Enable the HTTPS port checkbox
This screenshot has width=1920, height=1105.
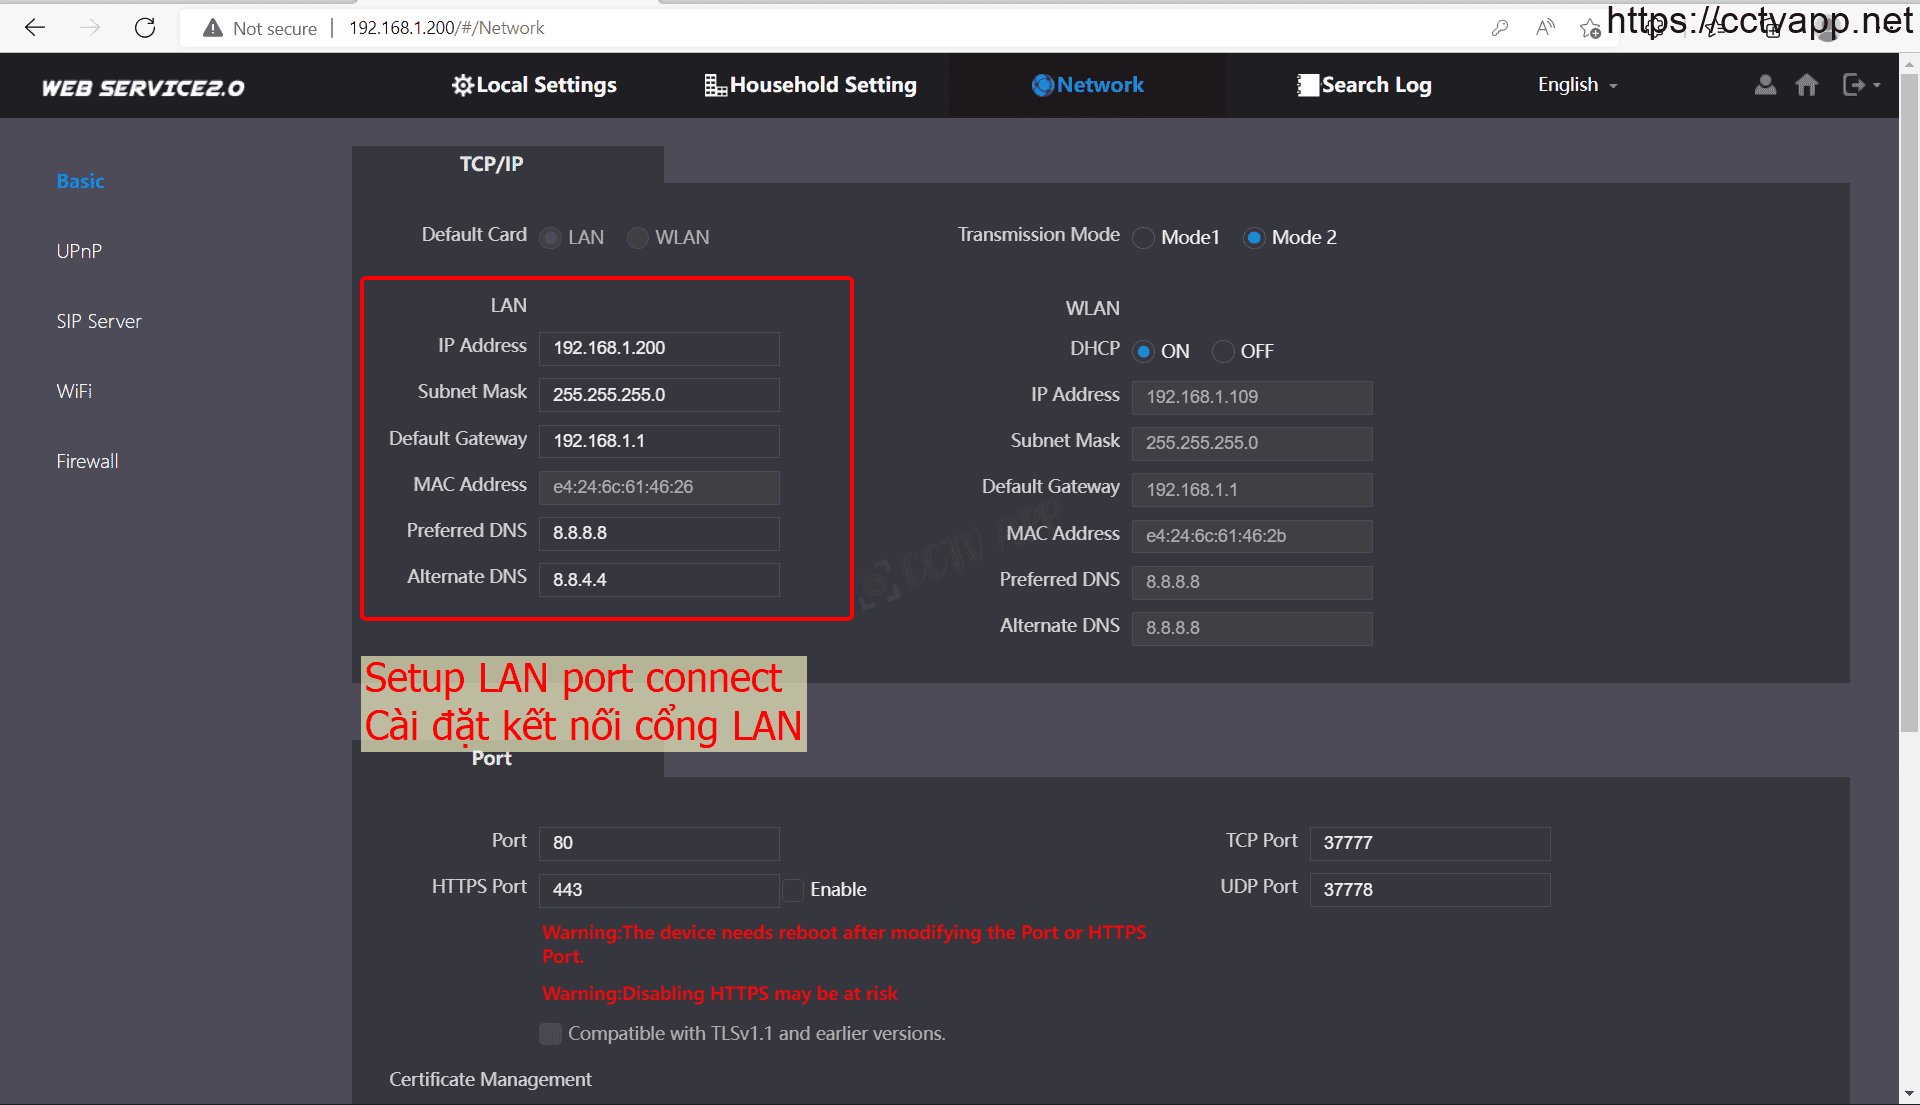coord(793,889)
